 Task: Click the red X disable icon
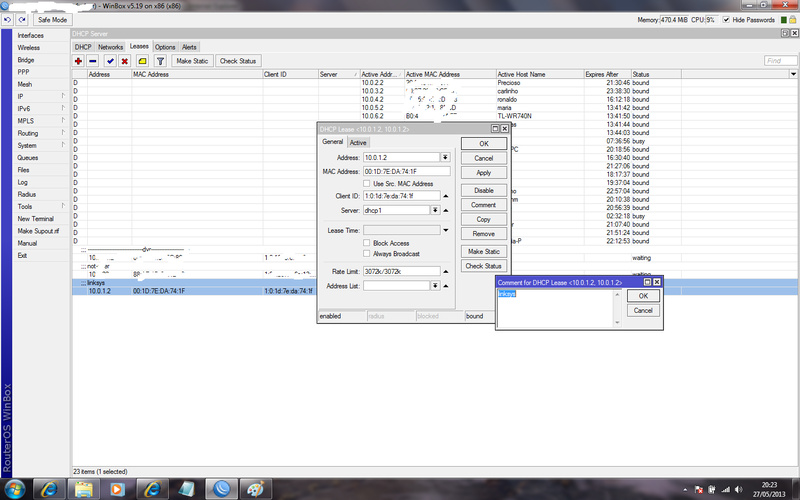click(x=124, y=61)
